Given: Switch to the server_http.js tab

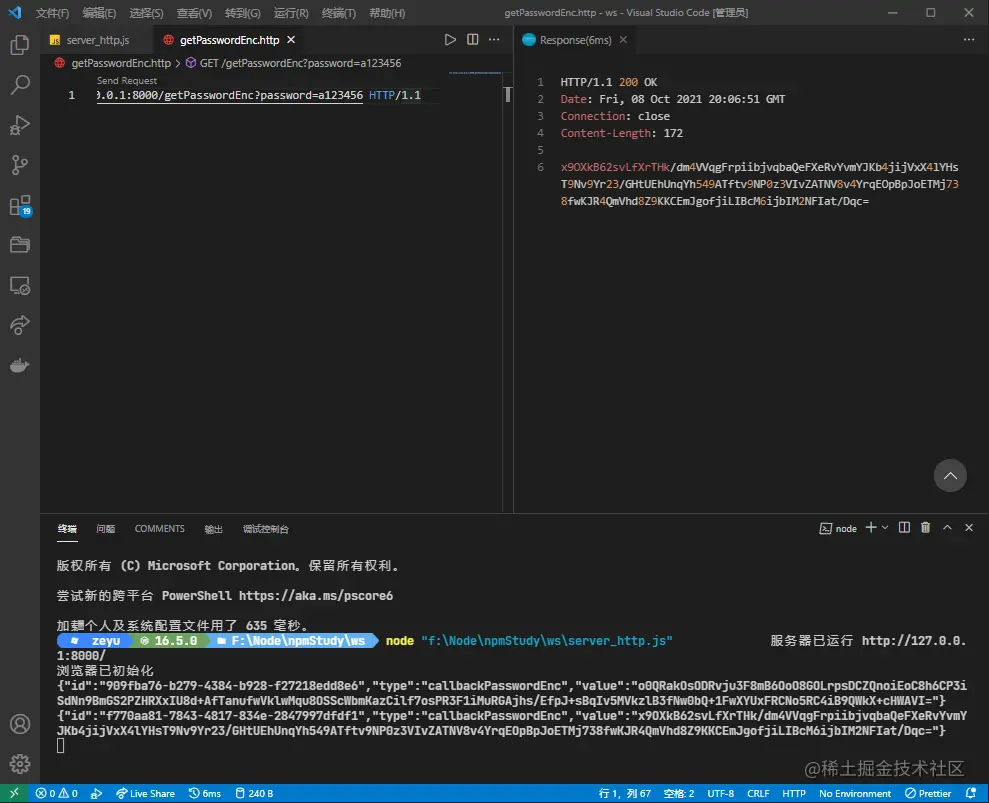Looking at the screenshot, I should click(97, 40).
